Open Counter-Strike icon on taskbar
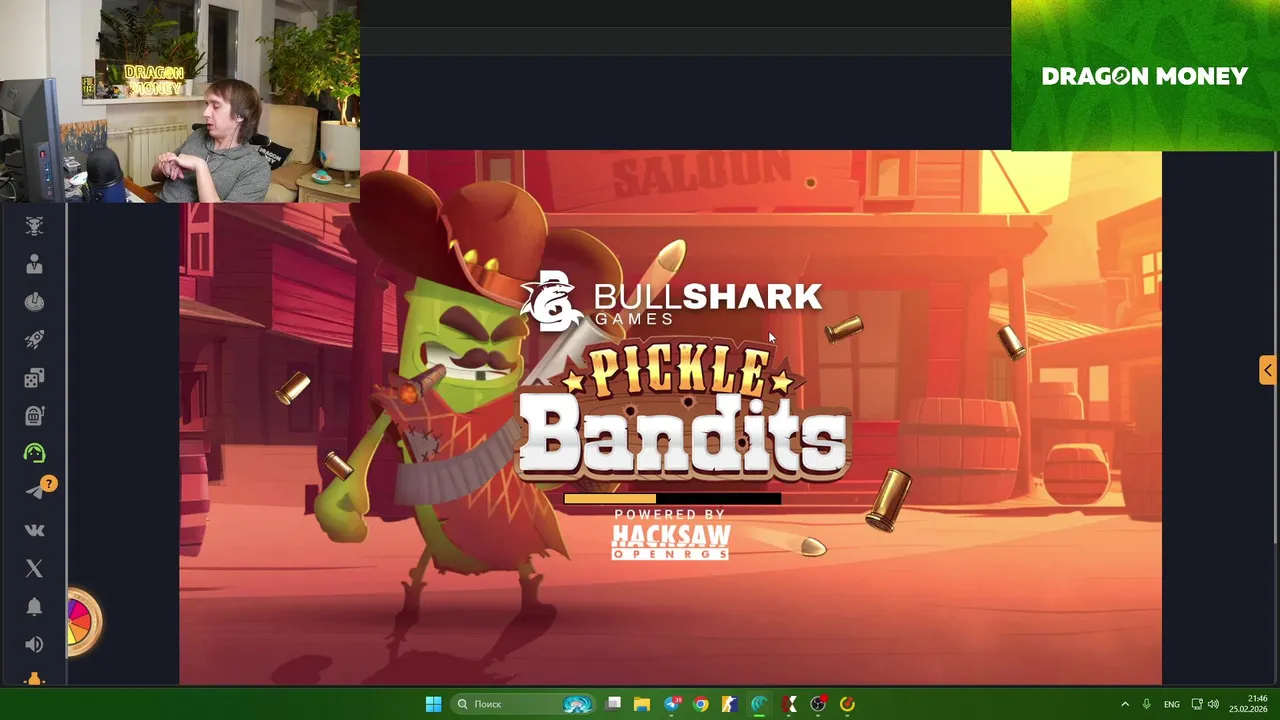Screen dimensions: 1280x720 pos(730,704)
